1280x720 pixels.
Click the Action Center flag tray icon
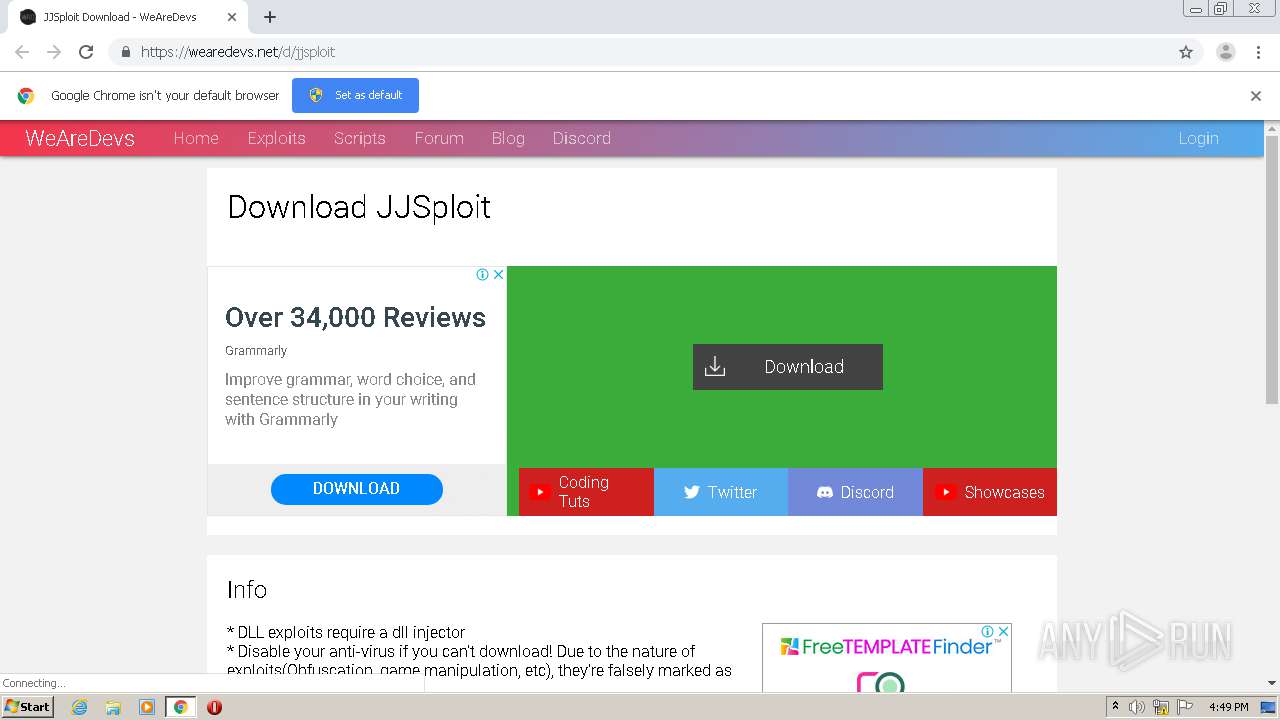[x=1185, y=707]
